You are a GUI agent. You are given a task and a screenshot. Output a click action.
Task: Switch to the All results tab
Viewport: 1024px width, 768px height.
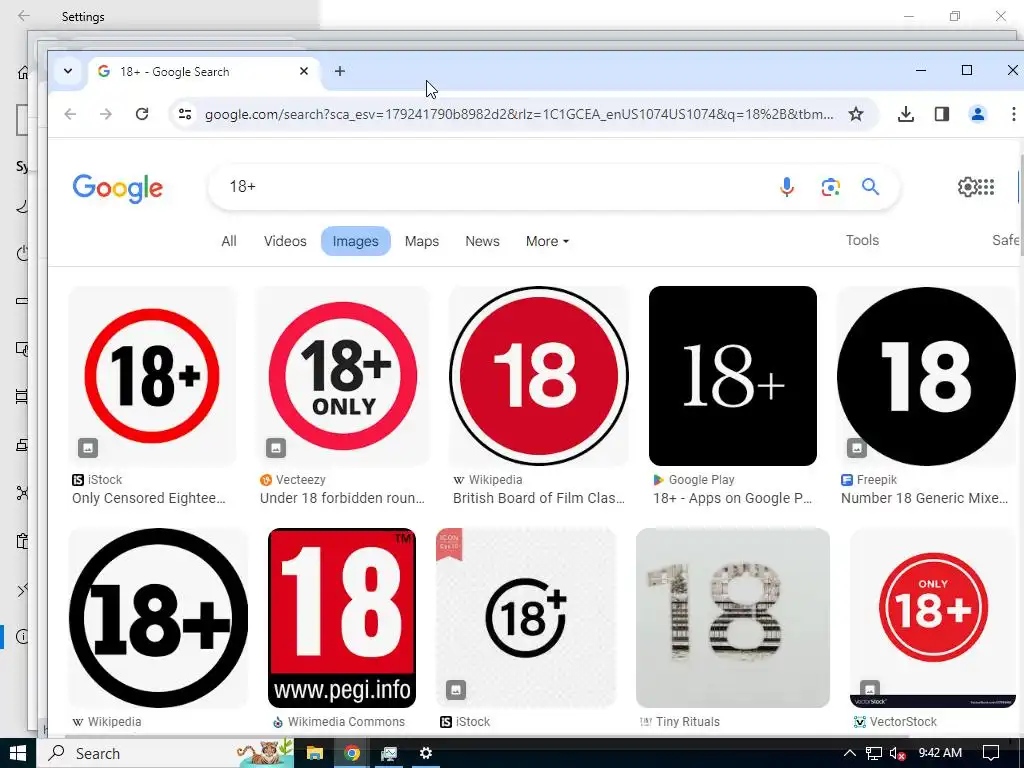[229, 241]
